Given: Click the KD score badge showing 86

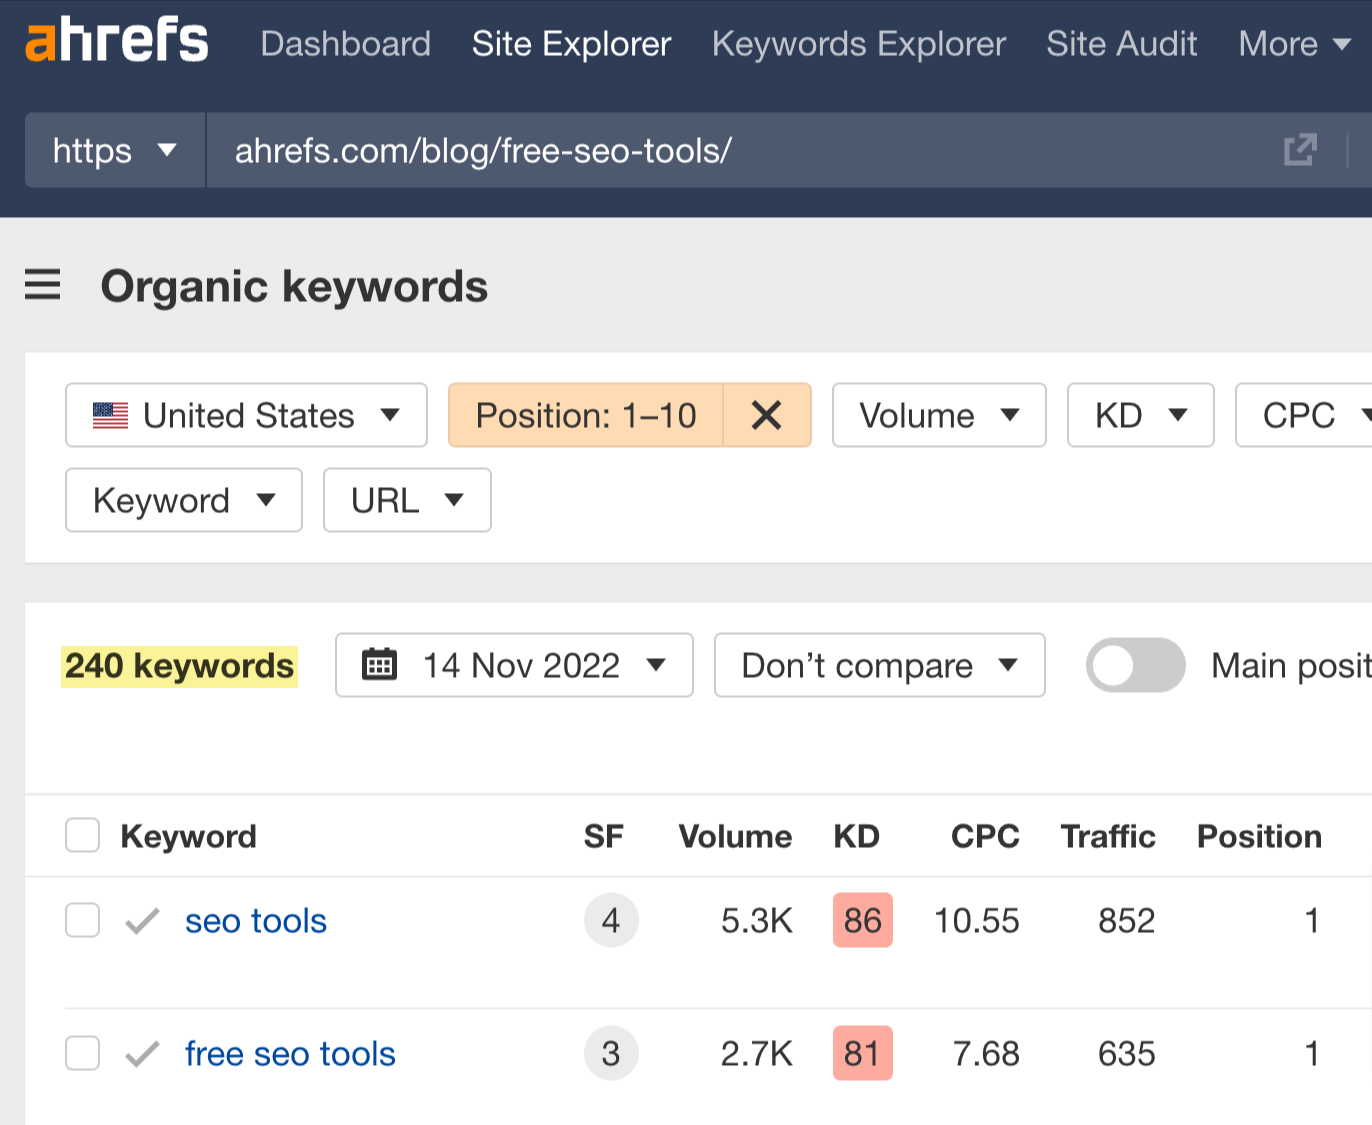Looking at the screenshot, I should [x=862, y=920].
